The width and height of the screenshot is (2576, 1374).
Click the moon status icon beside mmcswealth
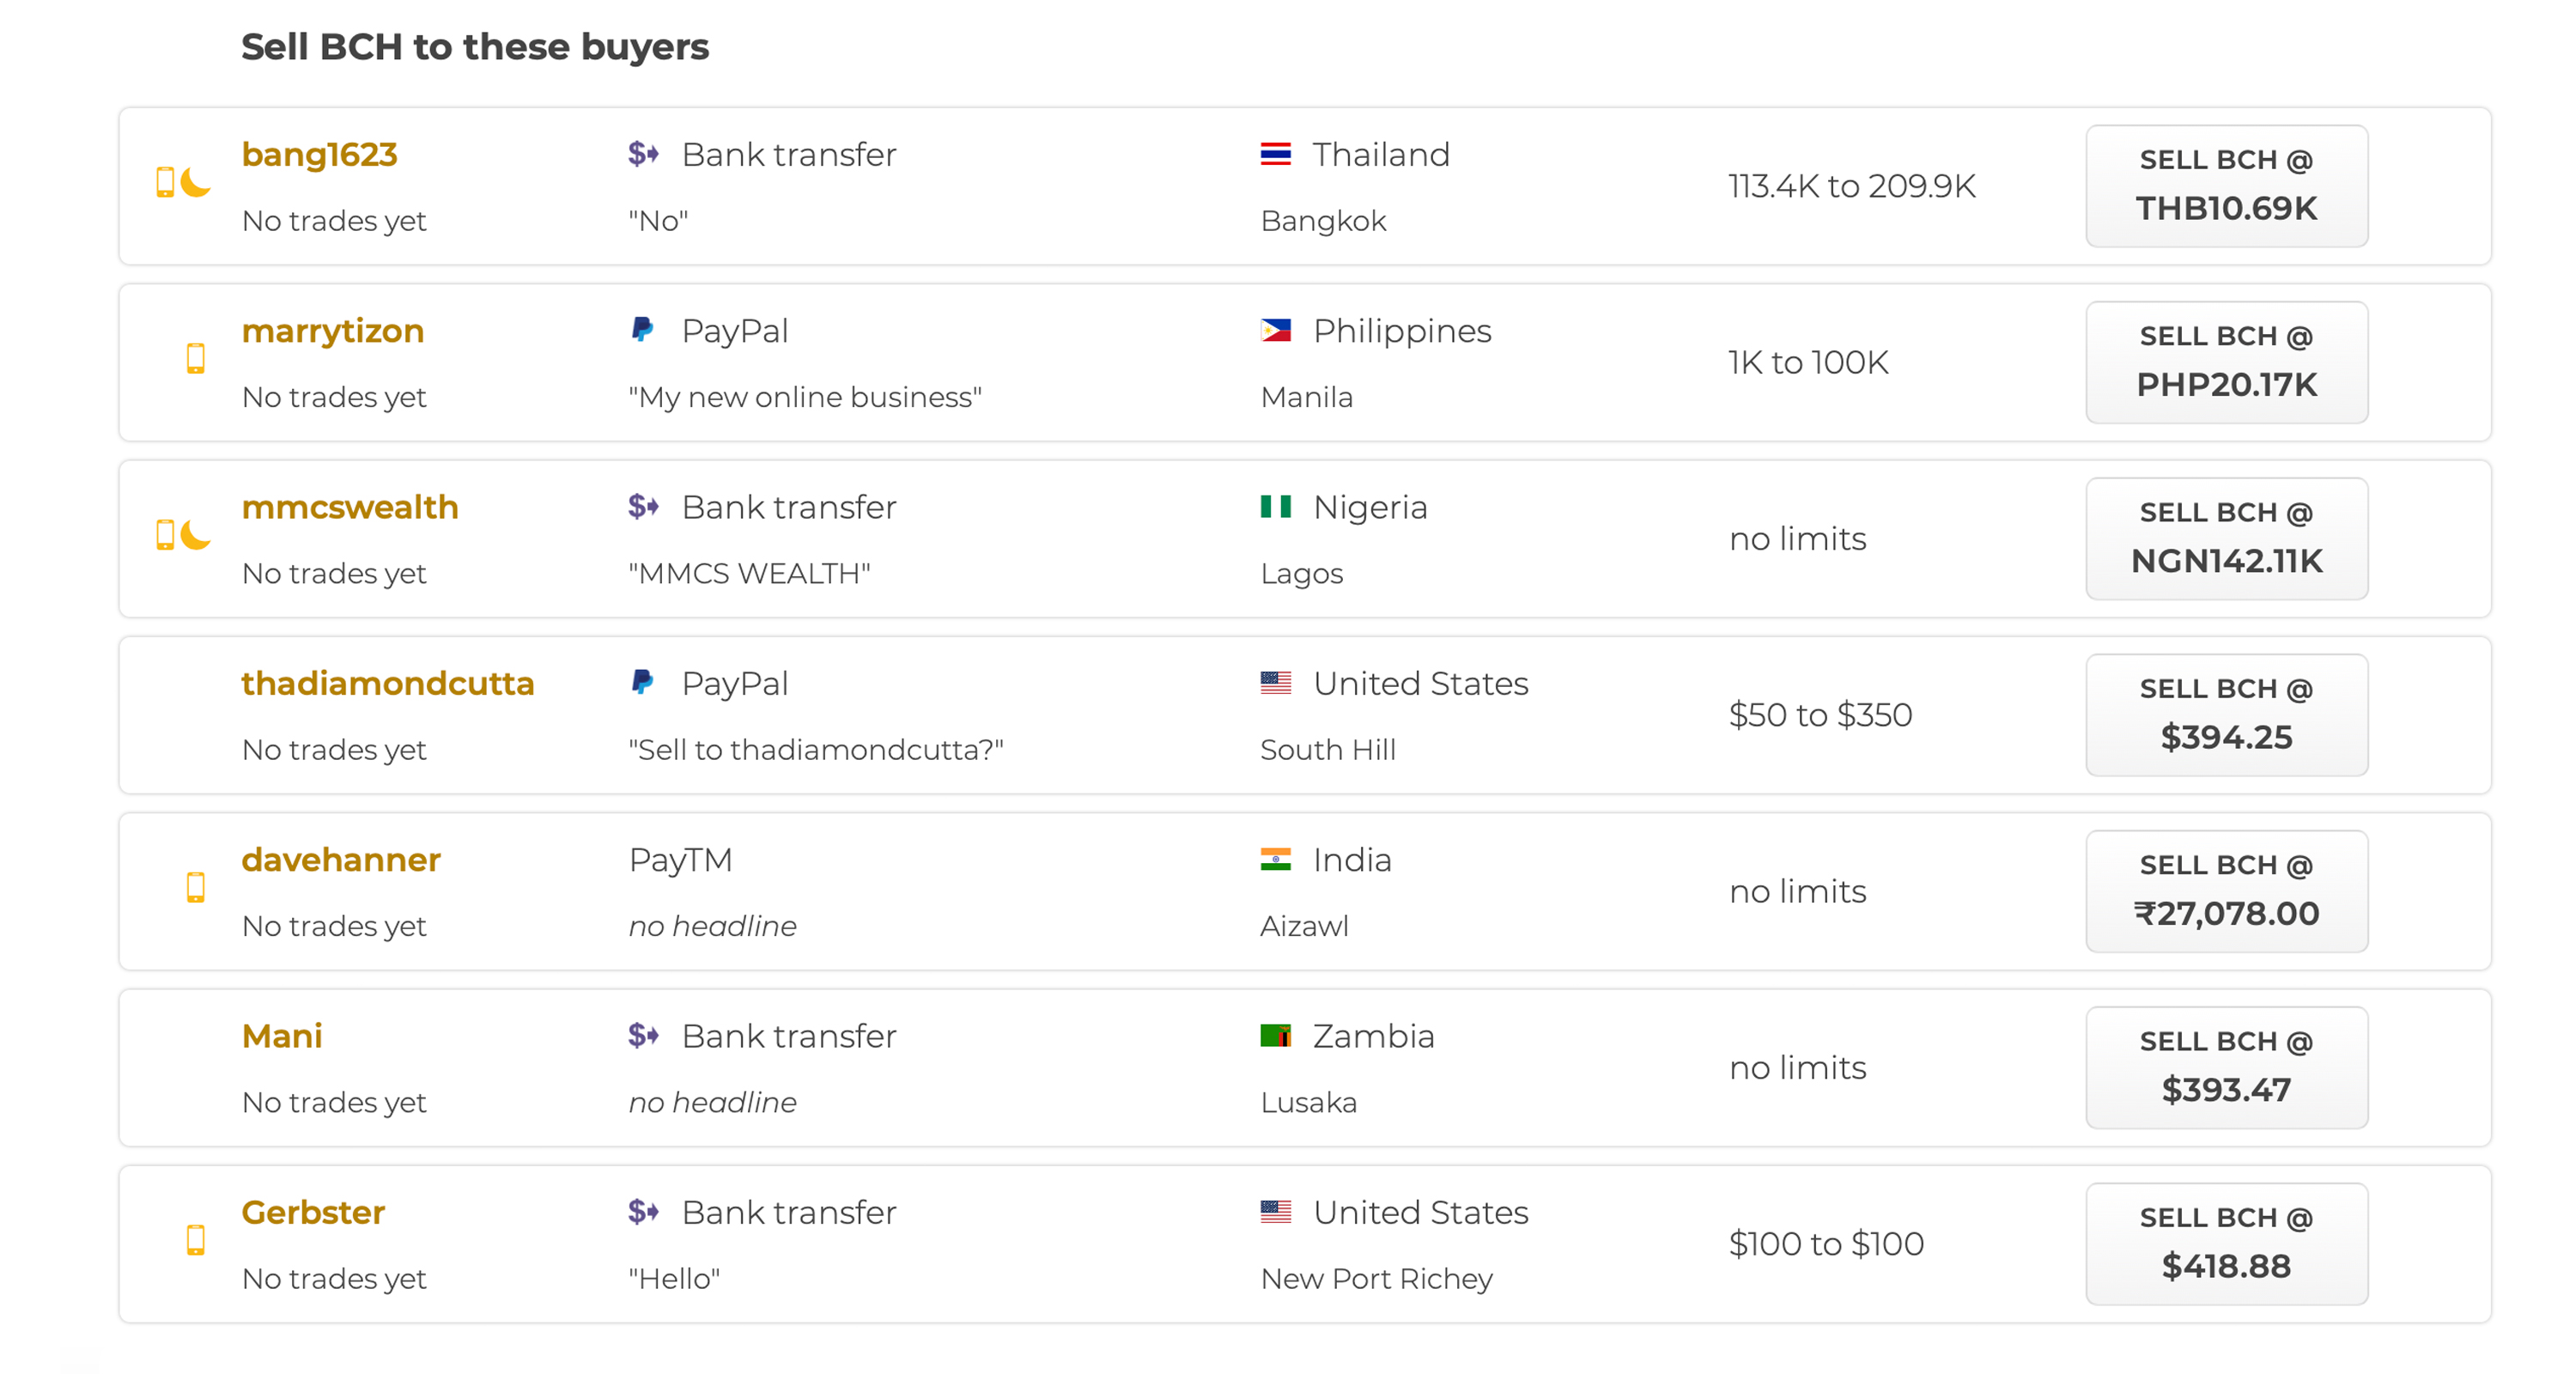pos(196,535)
